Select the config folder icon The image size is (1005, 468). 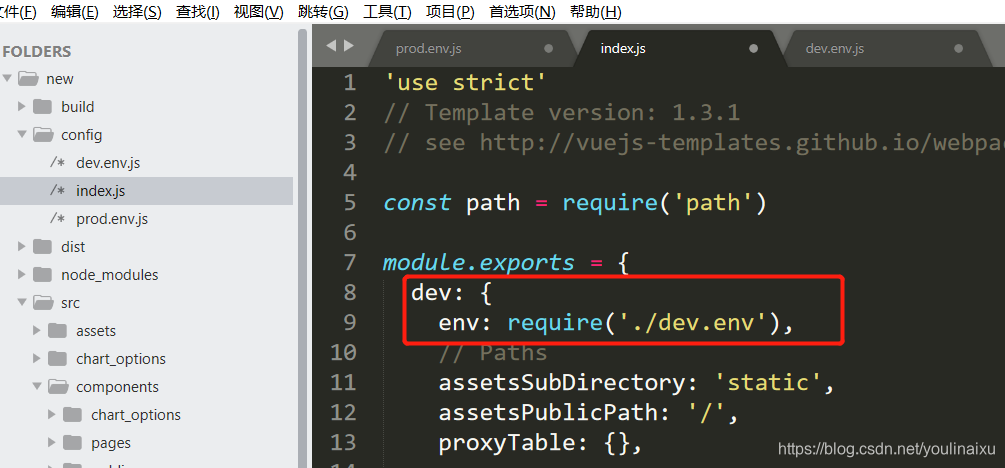[43, 135]
